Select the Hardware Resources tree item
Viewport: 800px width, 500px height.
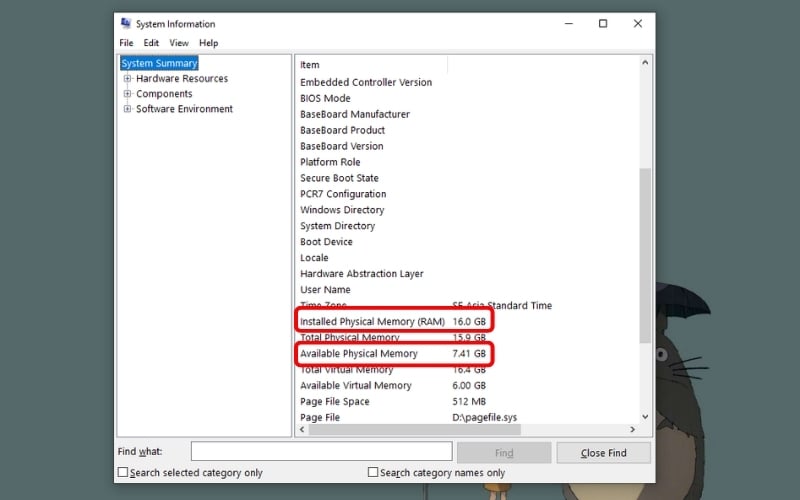click(182, 79)
